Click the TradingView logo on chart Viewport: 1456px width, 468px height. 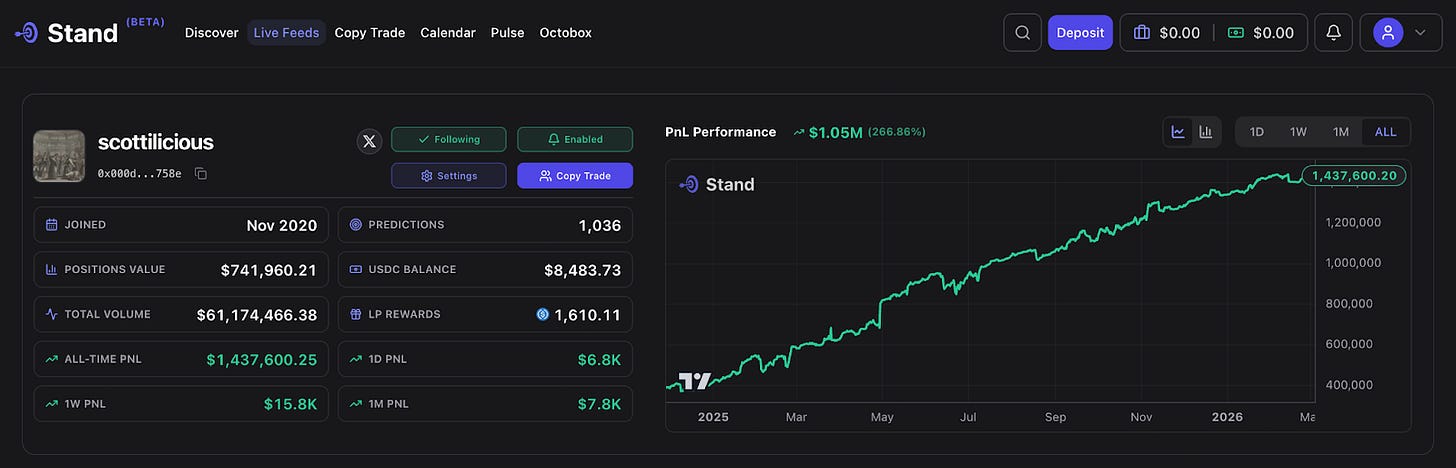pos(695,380)
